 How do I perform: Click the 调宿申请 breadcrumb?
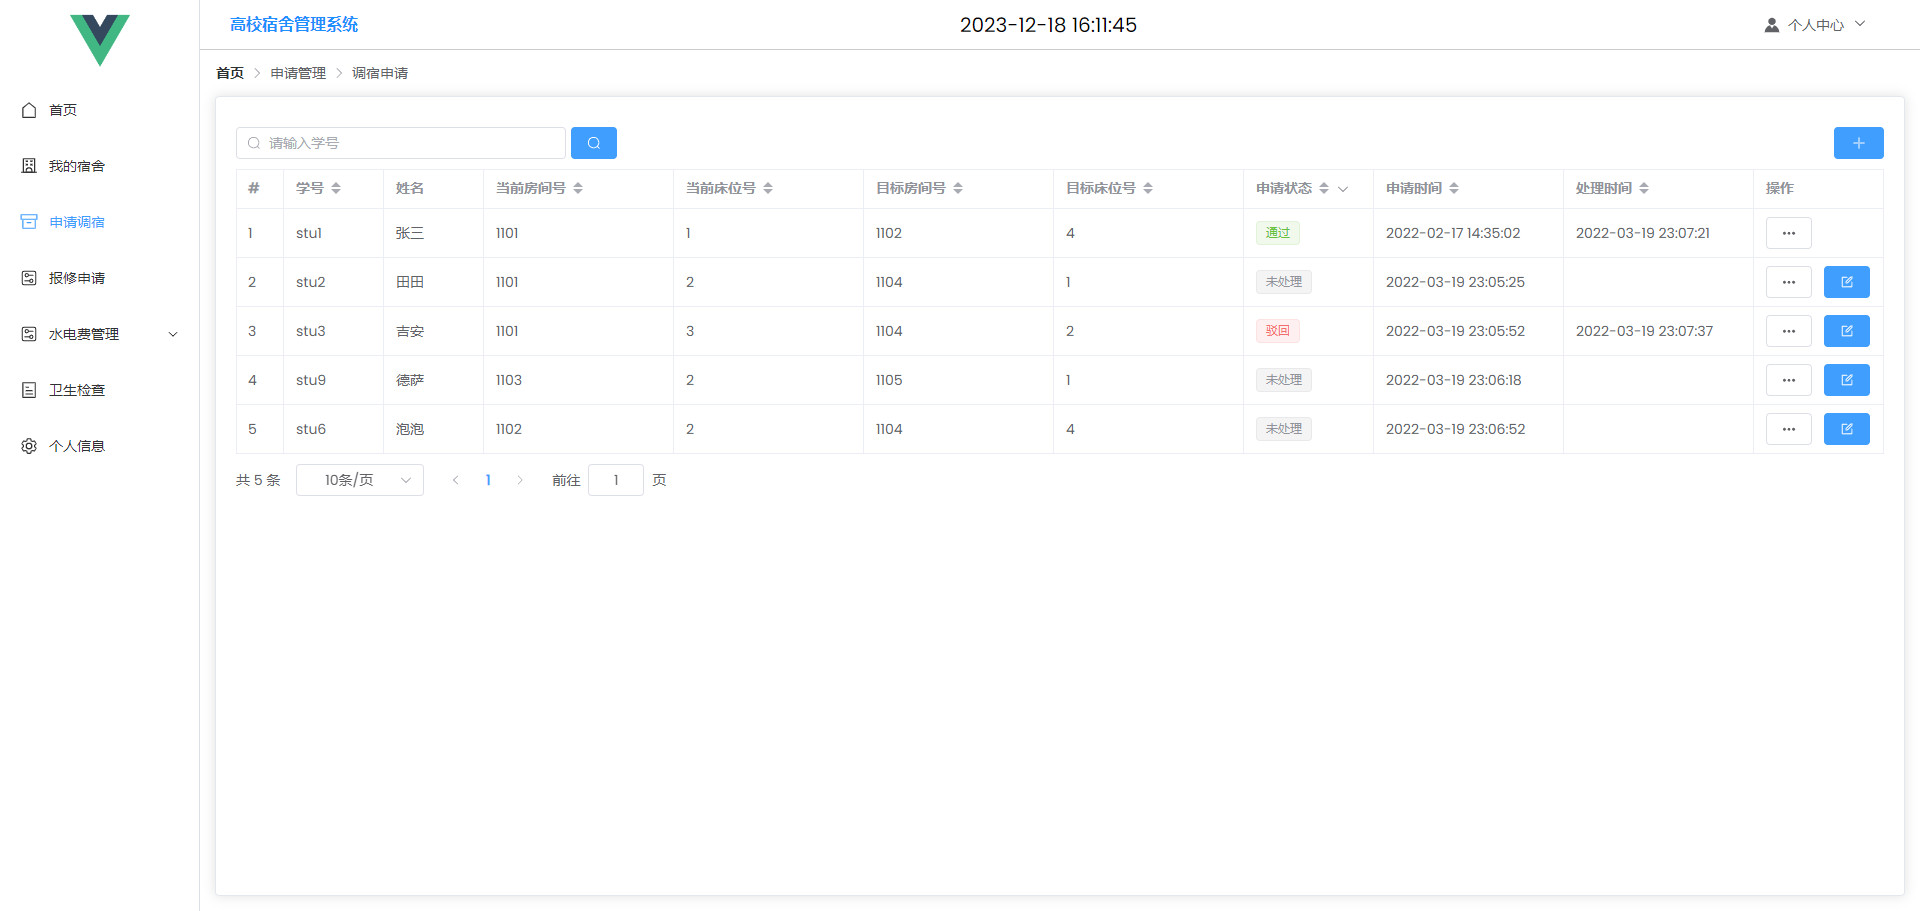[x=380, y=73]
